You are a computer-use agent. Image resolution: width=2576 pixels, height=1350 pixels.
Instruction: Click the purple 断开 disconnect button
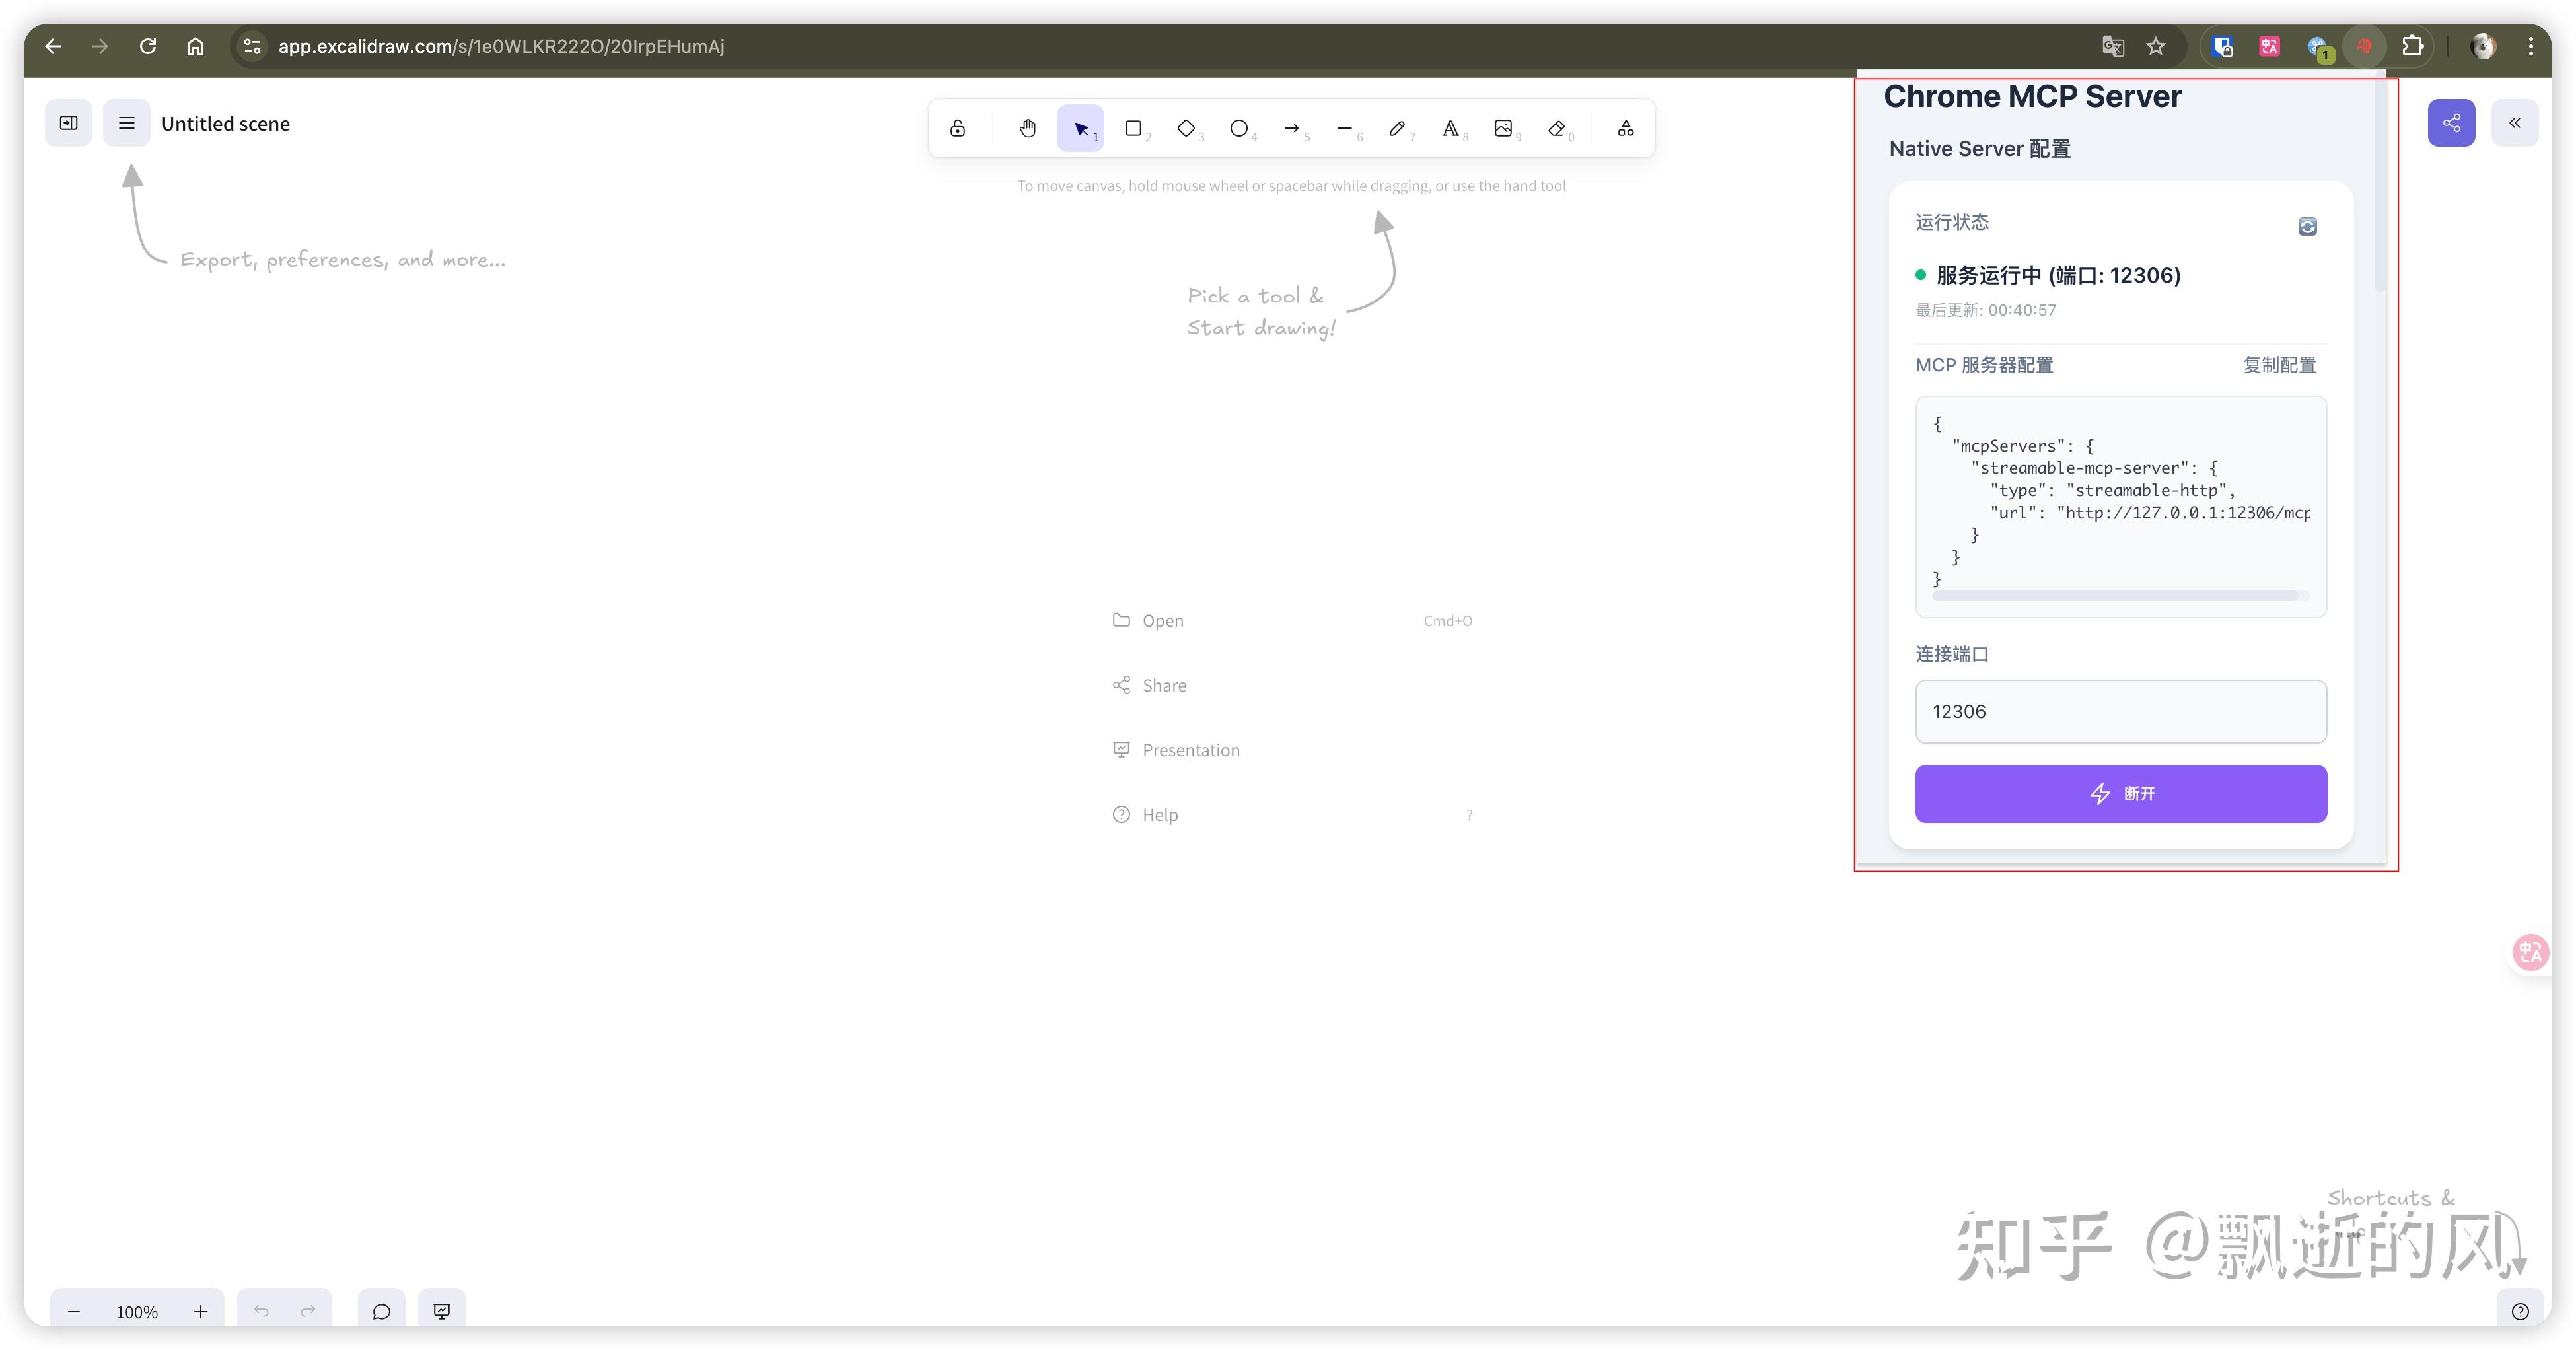pos(2121,794)
